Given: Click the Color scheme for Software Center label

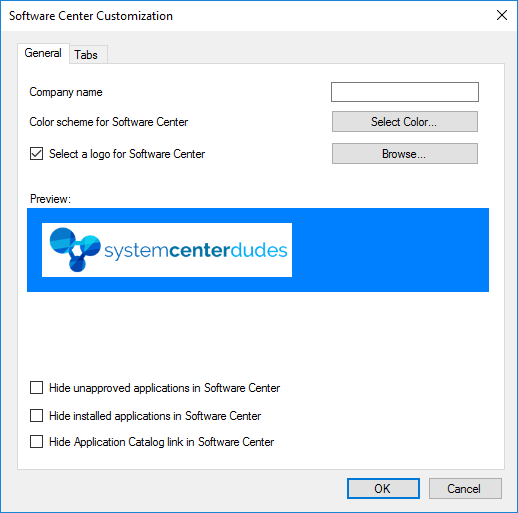Looking at the screenshot, I should [109, 122].
